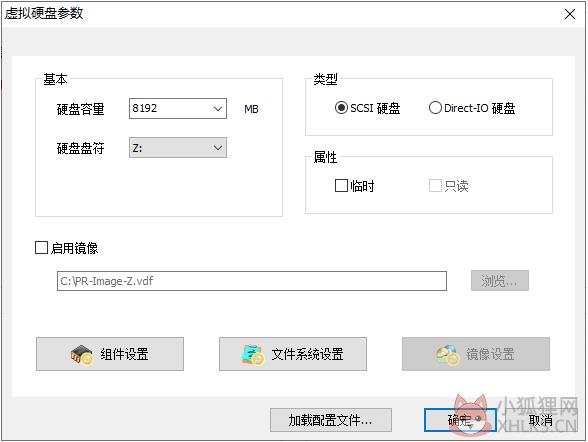
Task: Open 文件系统设置 settings
Action: coord(293,354)
